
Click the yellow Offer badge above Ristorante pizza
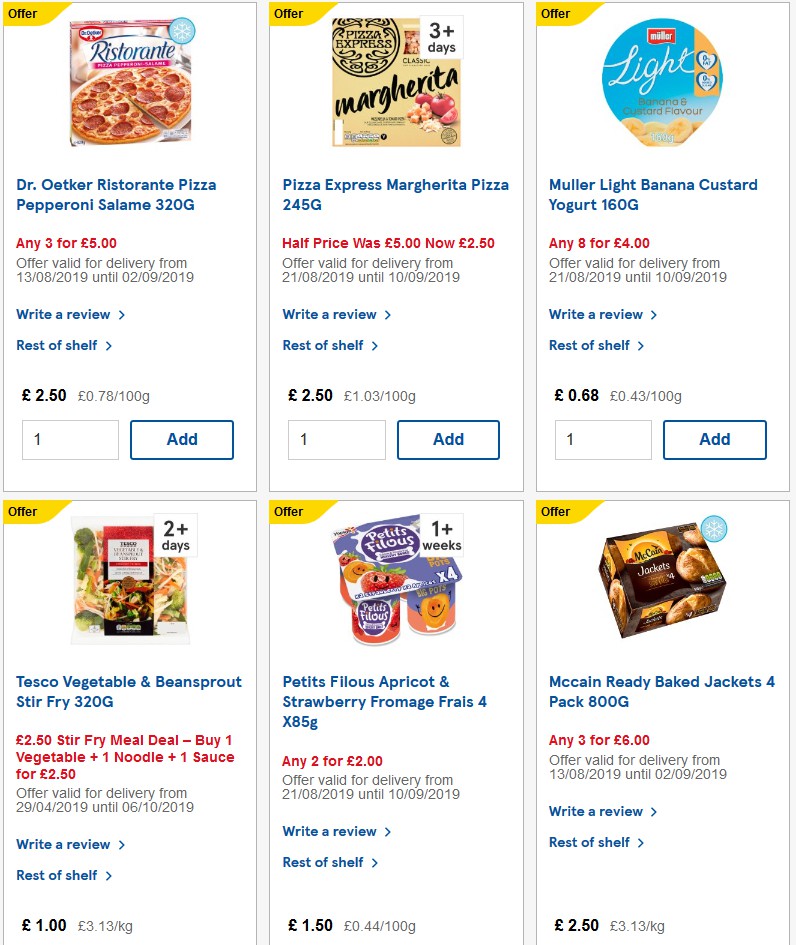pyautogui.click(x=21, y=14)
